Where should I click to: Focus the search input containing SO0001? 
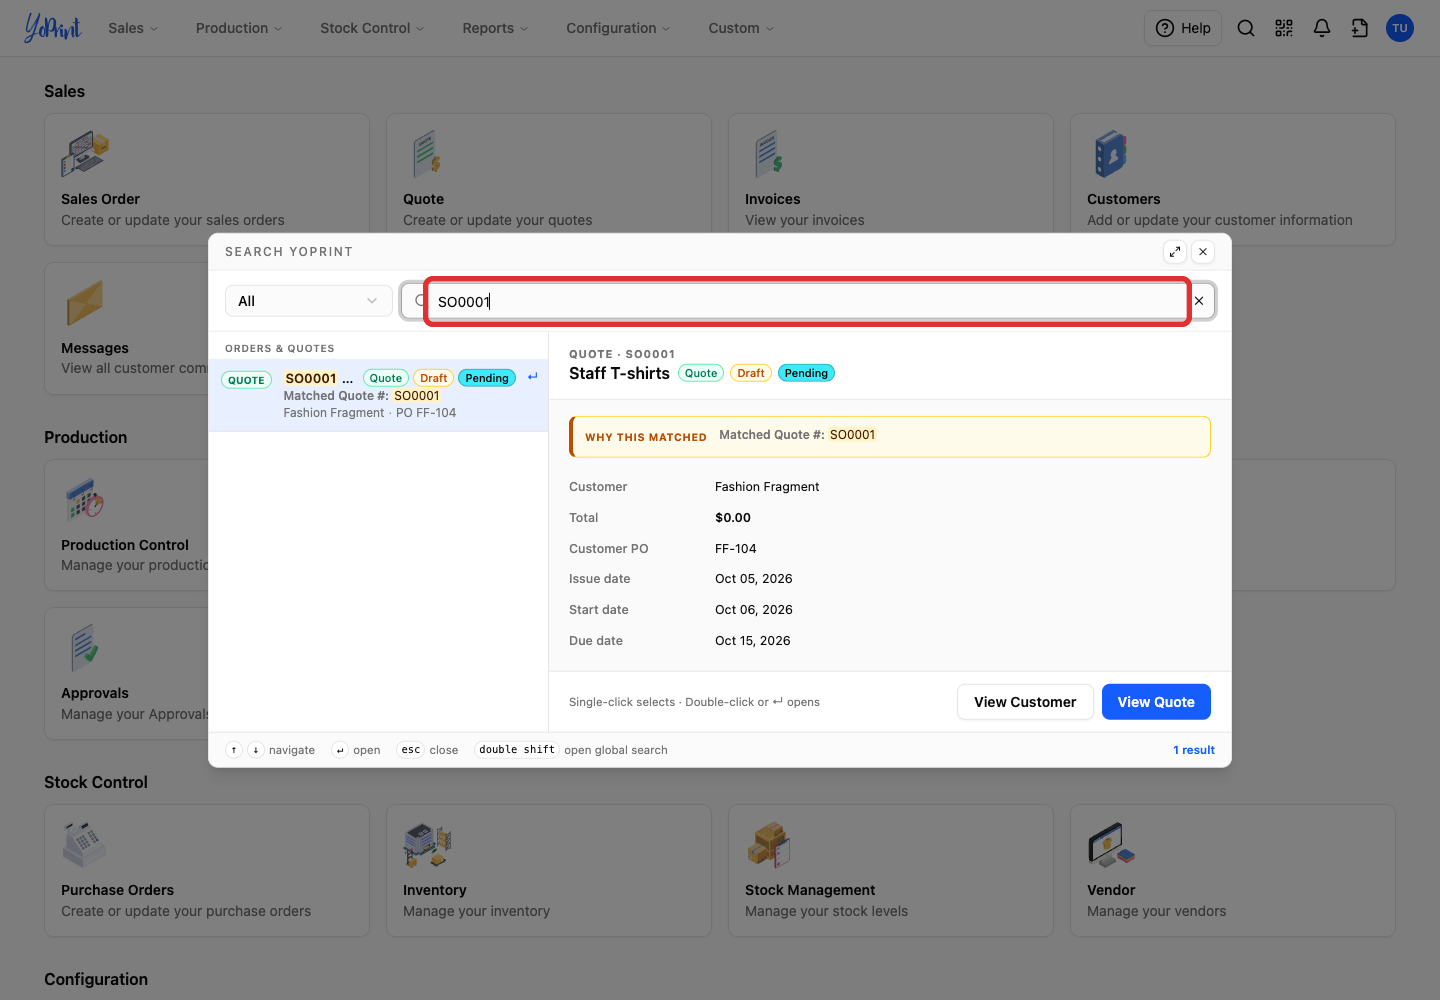(807, 301)
